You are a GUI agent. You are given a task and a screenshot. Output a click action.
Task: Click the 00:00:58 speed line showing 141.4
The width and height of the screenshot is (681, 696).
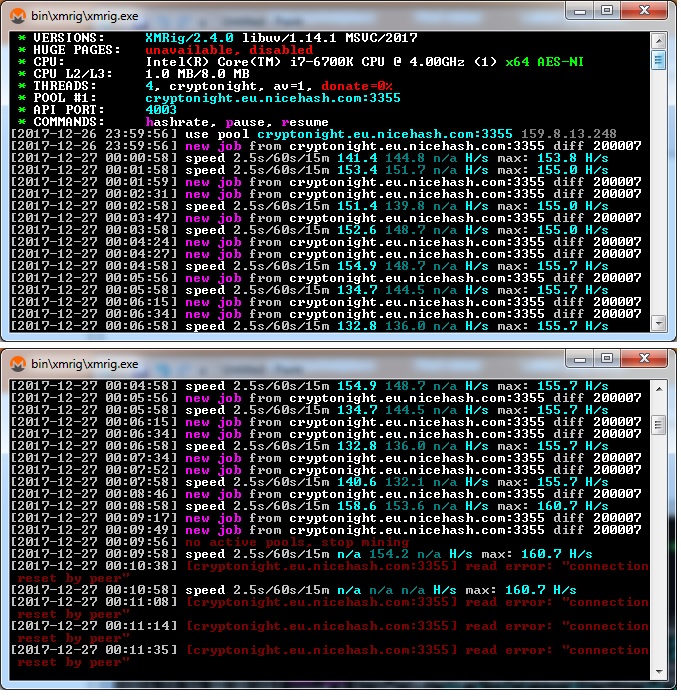[x=309, y=158]
